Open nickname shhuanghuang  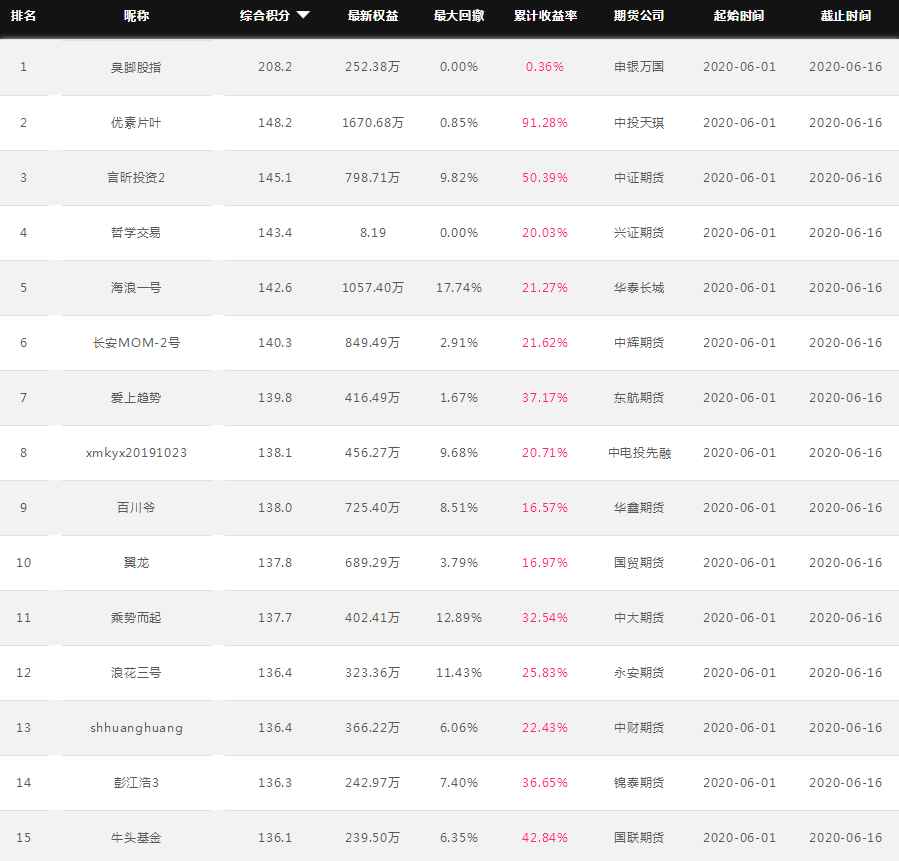[x=136, y=728]
